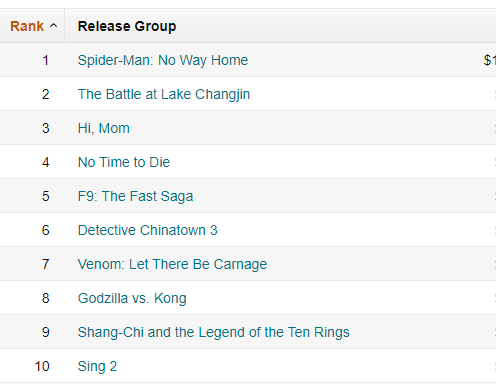The height and width of the screenshot is (384, 496).
Task: Click the Rank sort arrow icon
Action: pyautogui.click(x=53, y=26)
